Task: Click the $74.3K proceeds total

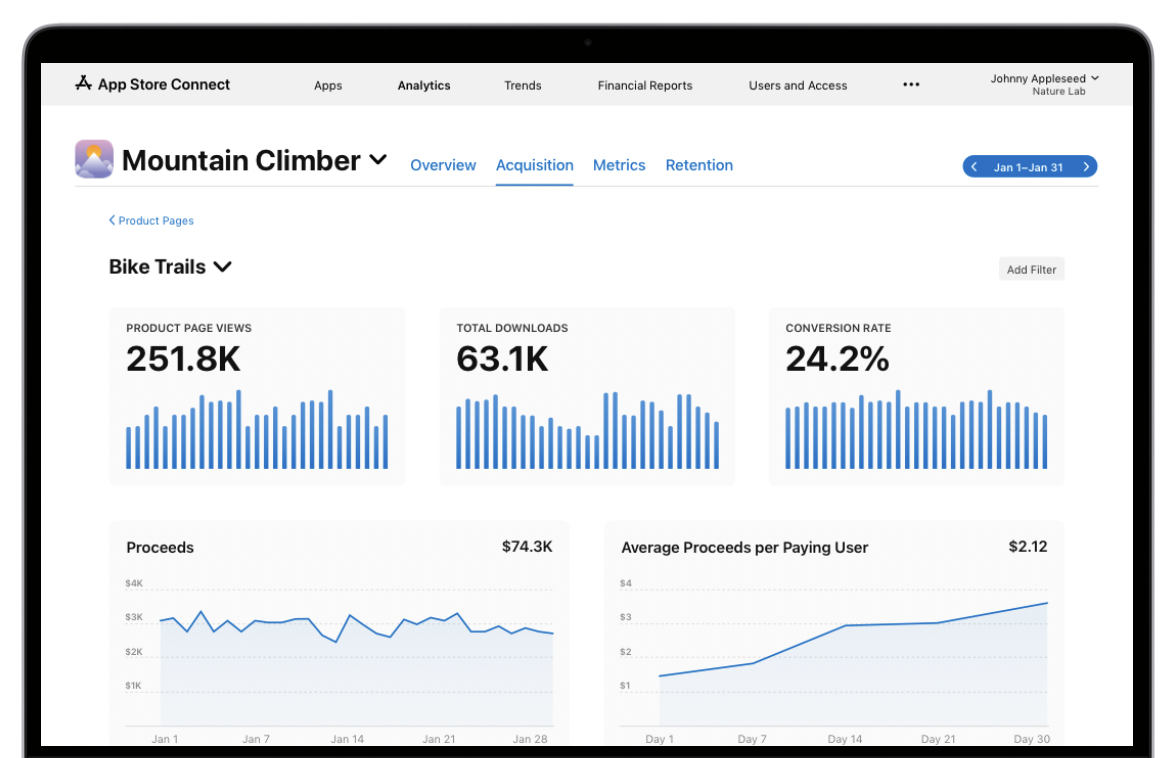Action: click(x=527, y=547)
